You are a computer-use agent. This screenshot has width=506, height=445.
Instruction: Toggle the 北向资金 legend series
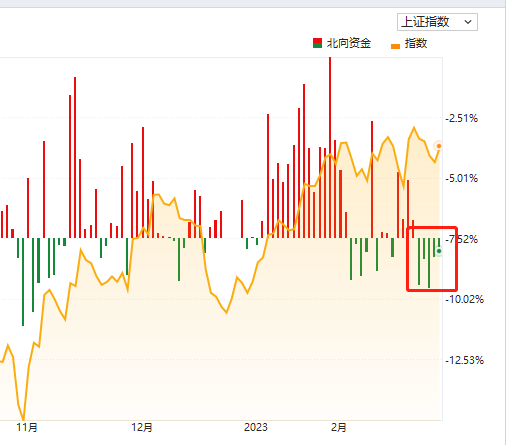point(342,43)
